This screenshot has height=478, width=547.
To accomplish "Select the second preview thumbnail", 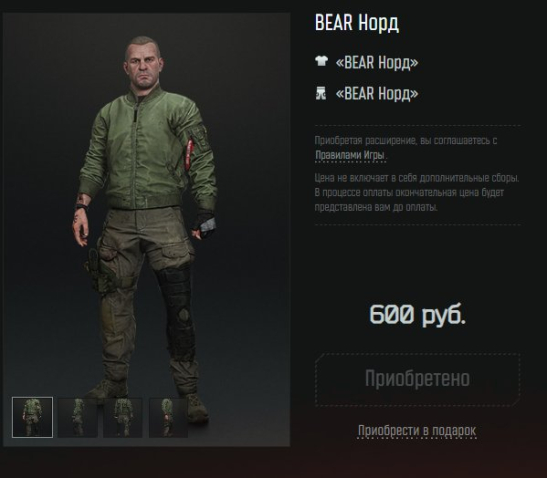I will [x=77, y=418].
